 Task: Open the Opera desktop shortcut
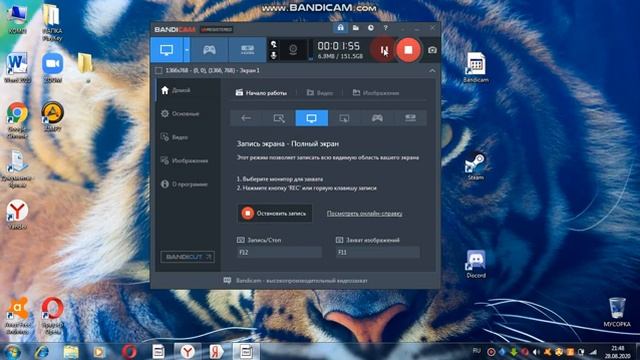pos(53,315)
